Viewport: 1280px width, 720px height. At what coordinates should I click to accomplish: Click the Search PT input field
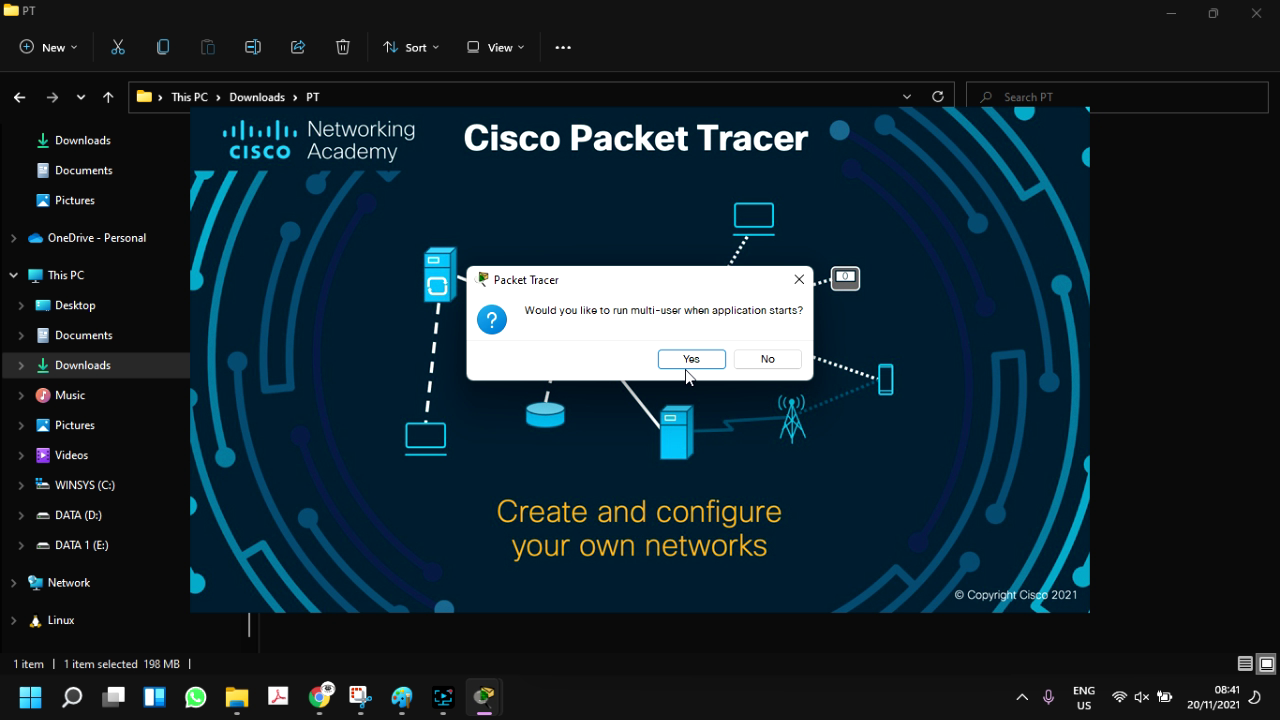coord(1117,97)
